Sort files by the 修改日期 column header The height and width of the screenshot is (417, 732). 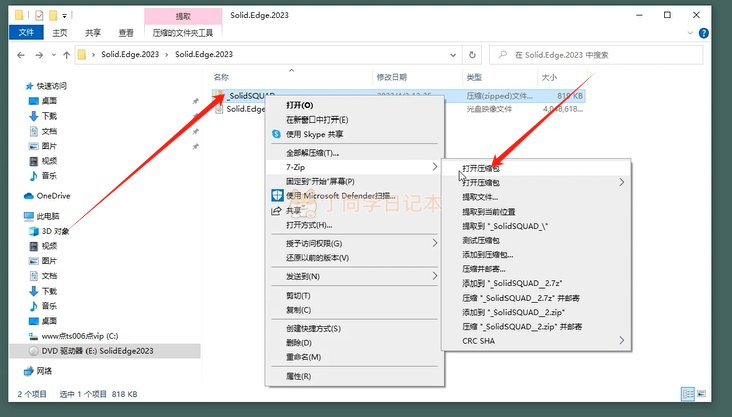(390, 77)
